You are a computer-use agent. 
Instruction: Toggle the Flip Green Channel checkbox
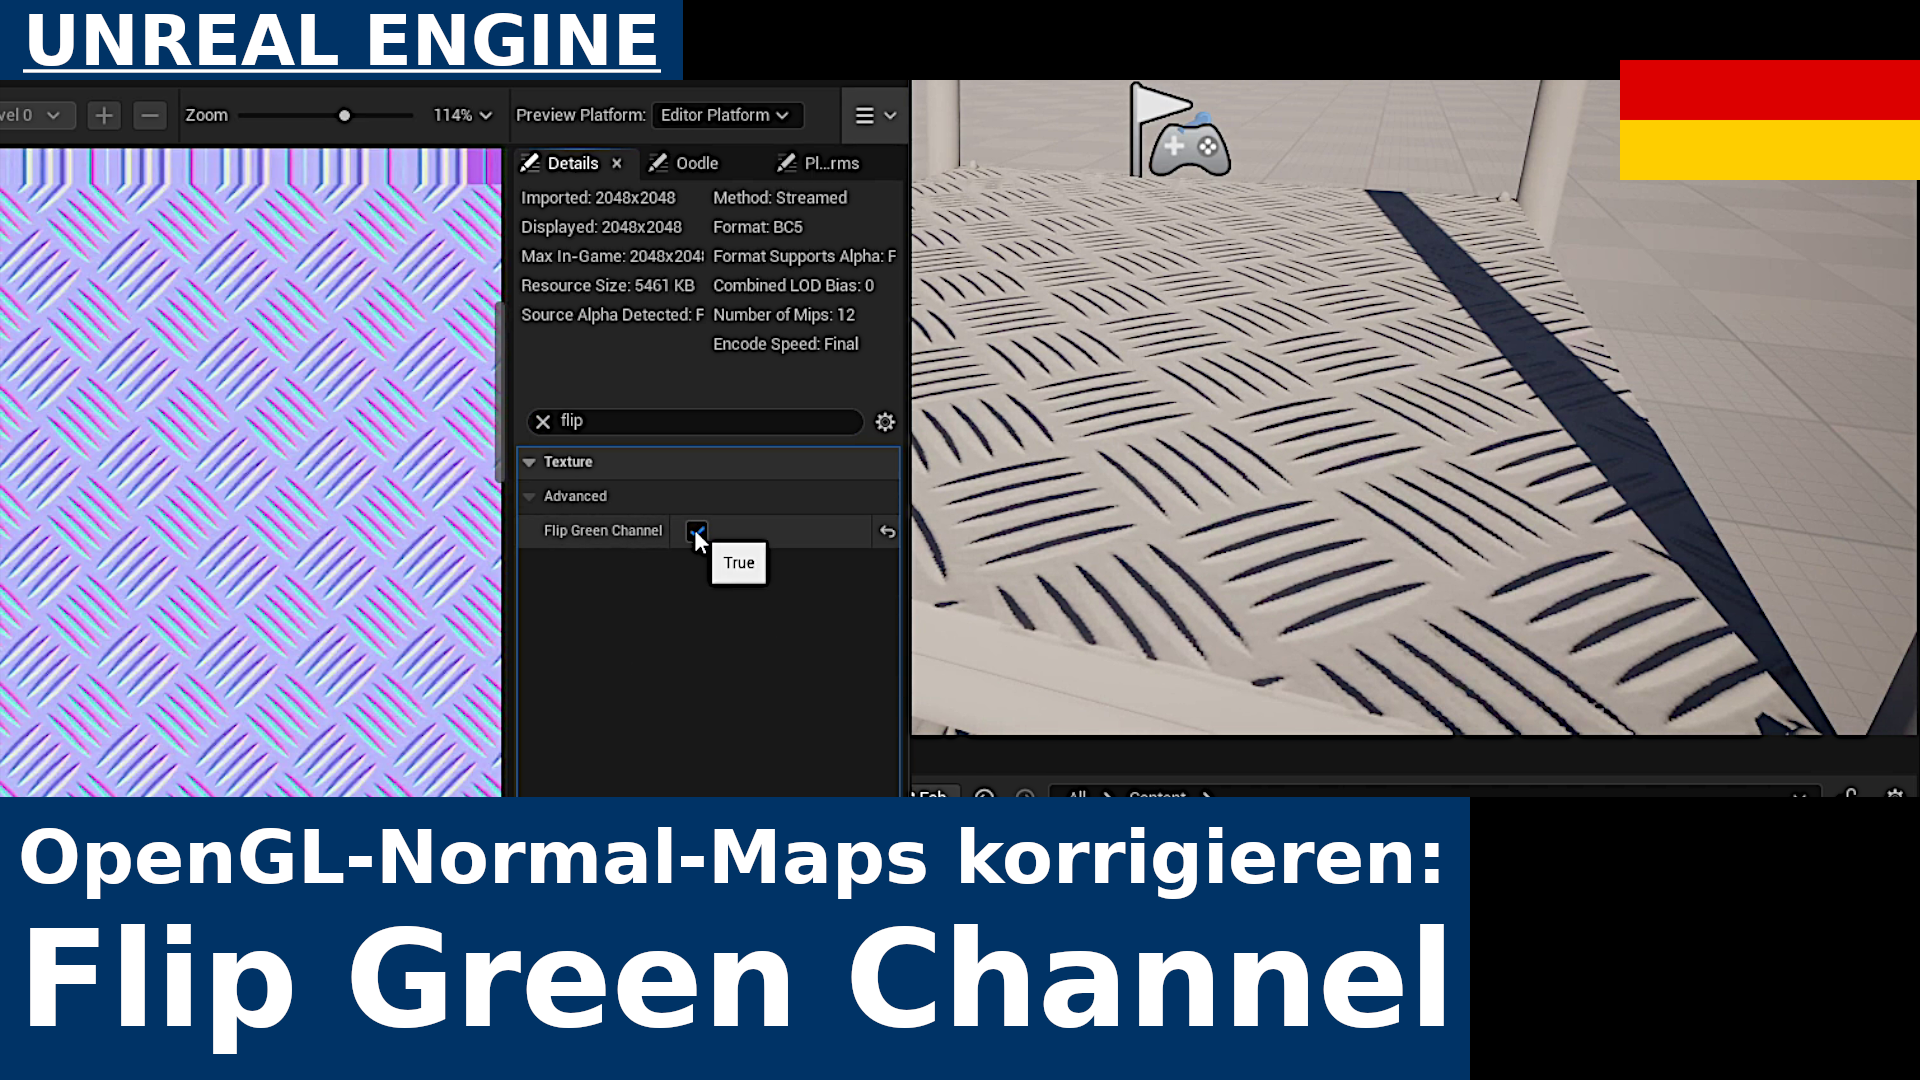(696, 531)
